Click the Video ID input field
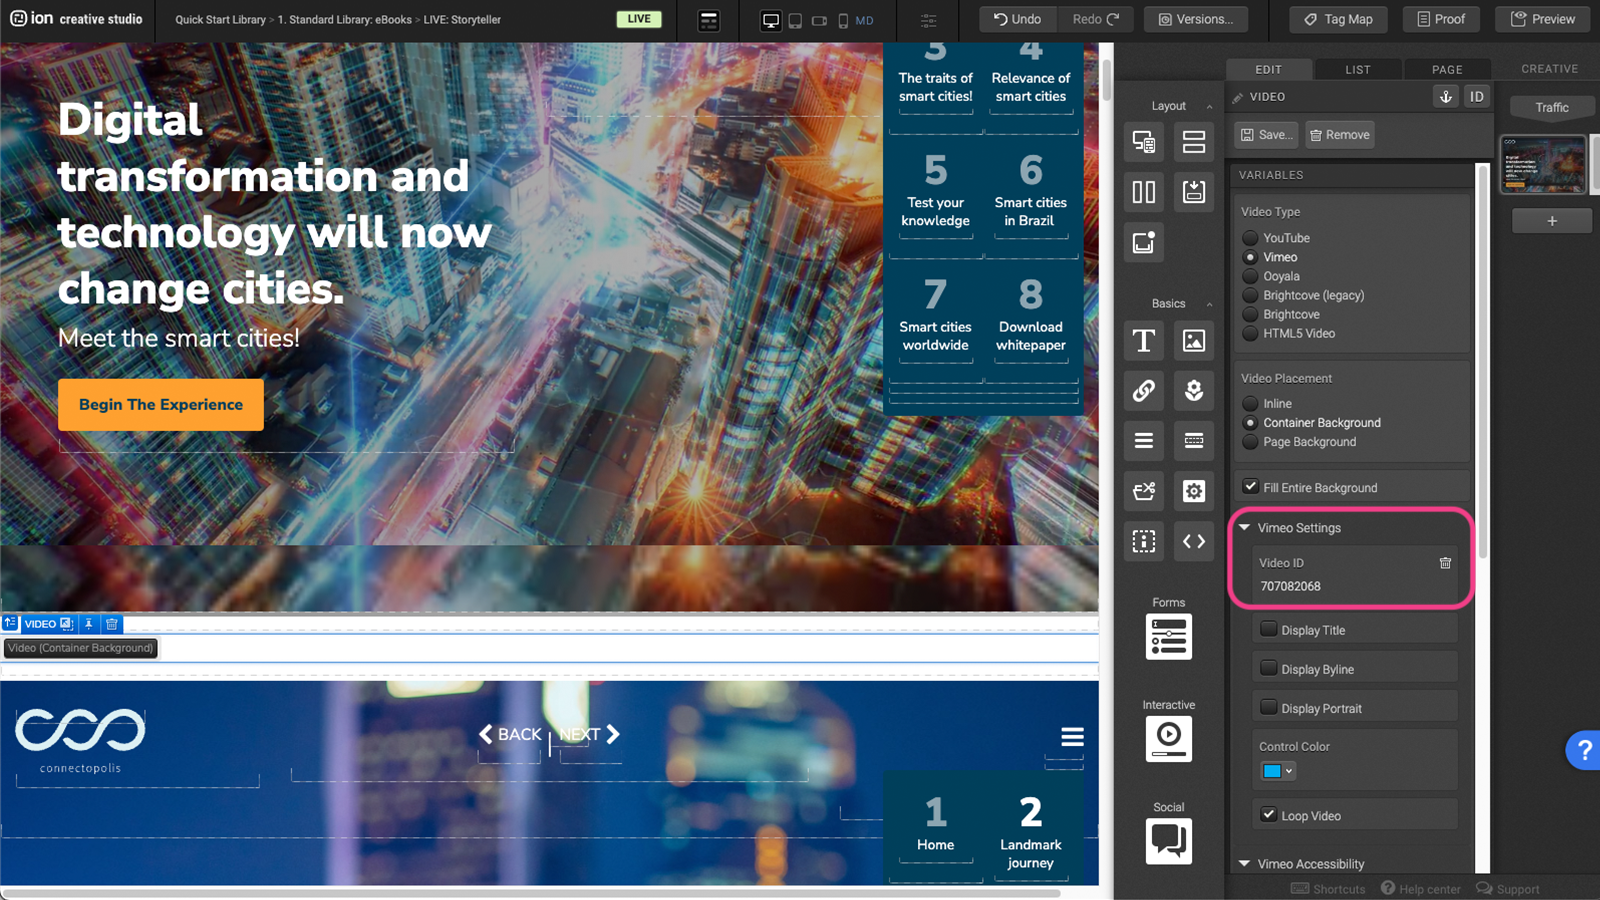This screenshot has height=900, width=1600. coord(1340,587)
